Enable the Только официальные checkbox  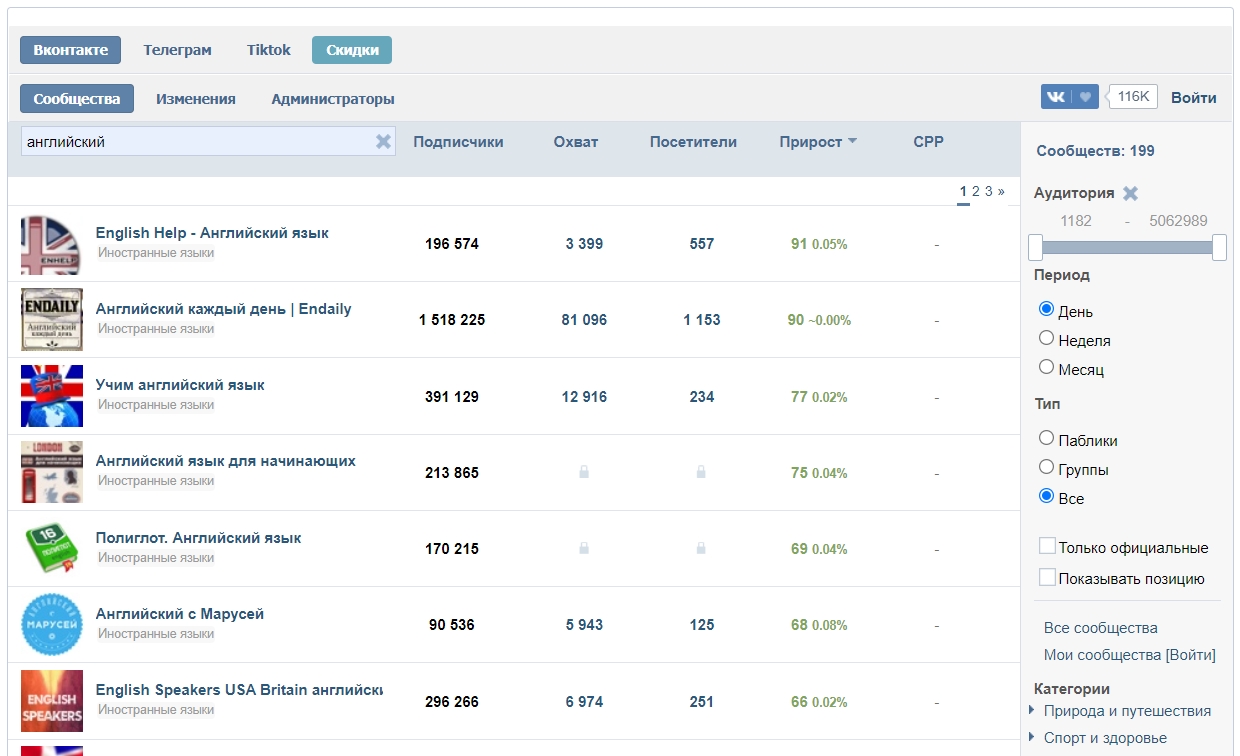[1047, 546]
